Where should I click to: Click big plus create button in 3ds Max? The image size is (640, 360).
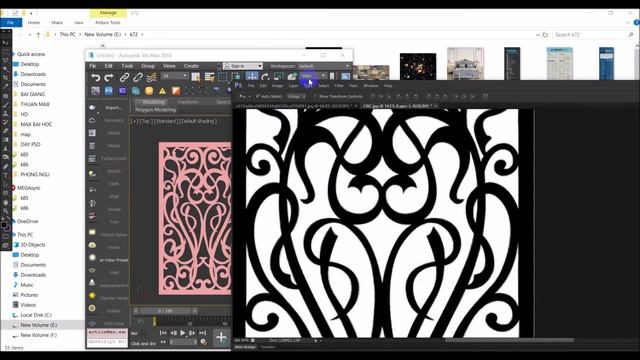(221, 337)
